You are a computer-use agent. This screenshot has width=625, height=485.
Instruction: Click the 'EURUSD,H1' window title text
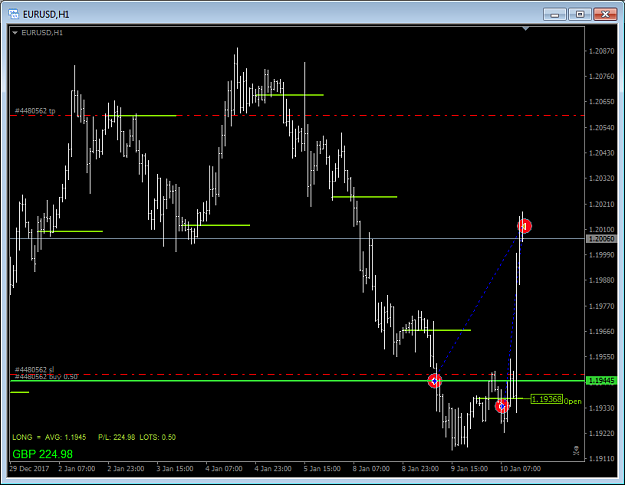[46, 15]
